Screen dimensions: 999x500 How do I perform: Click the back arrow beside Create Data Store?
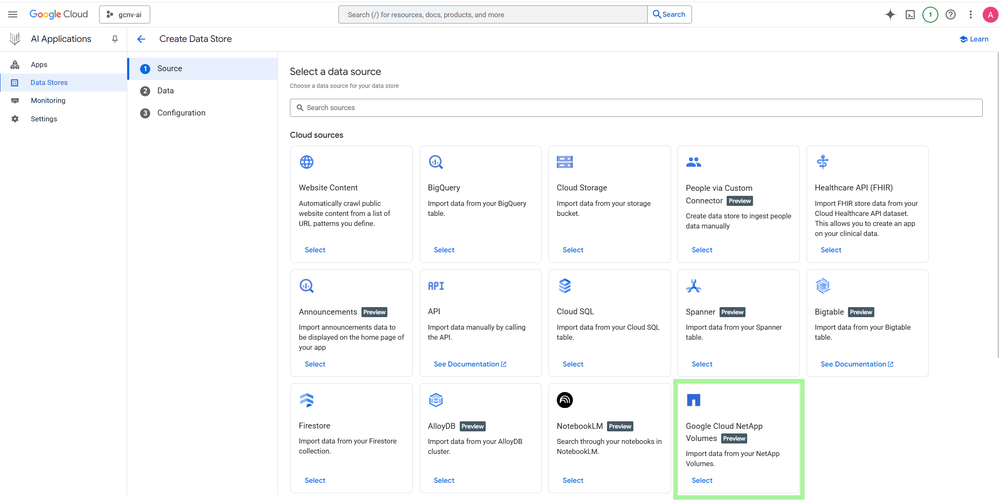tap(141, 39)
